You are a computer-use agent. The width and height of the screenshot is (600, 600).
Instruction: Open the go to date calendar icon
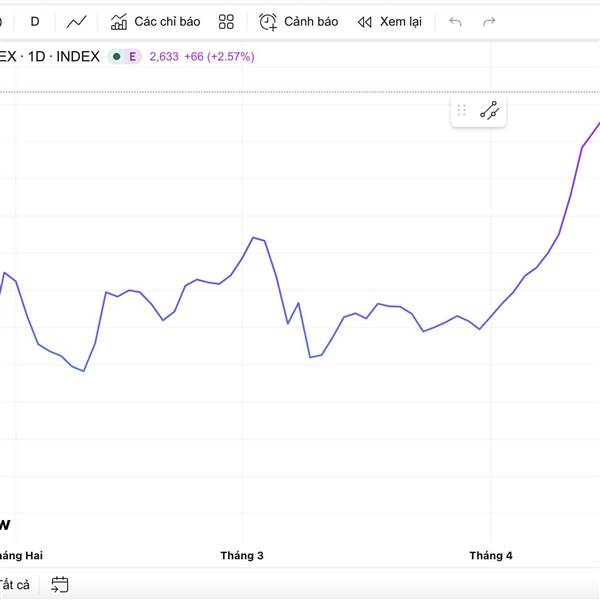(x=60, y=585)
